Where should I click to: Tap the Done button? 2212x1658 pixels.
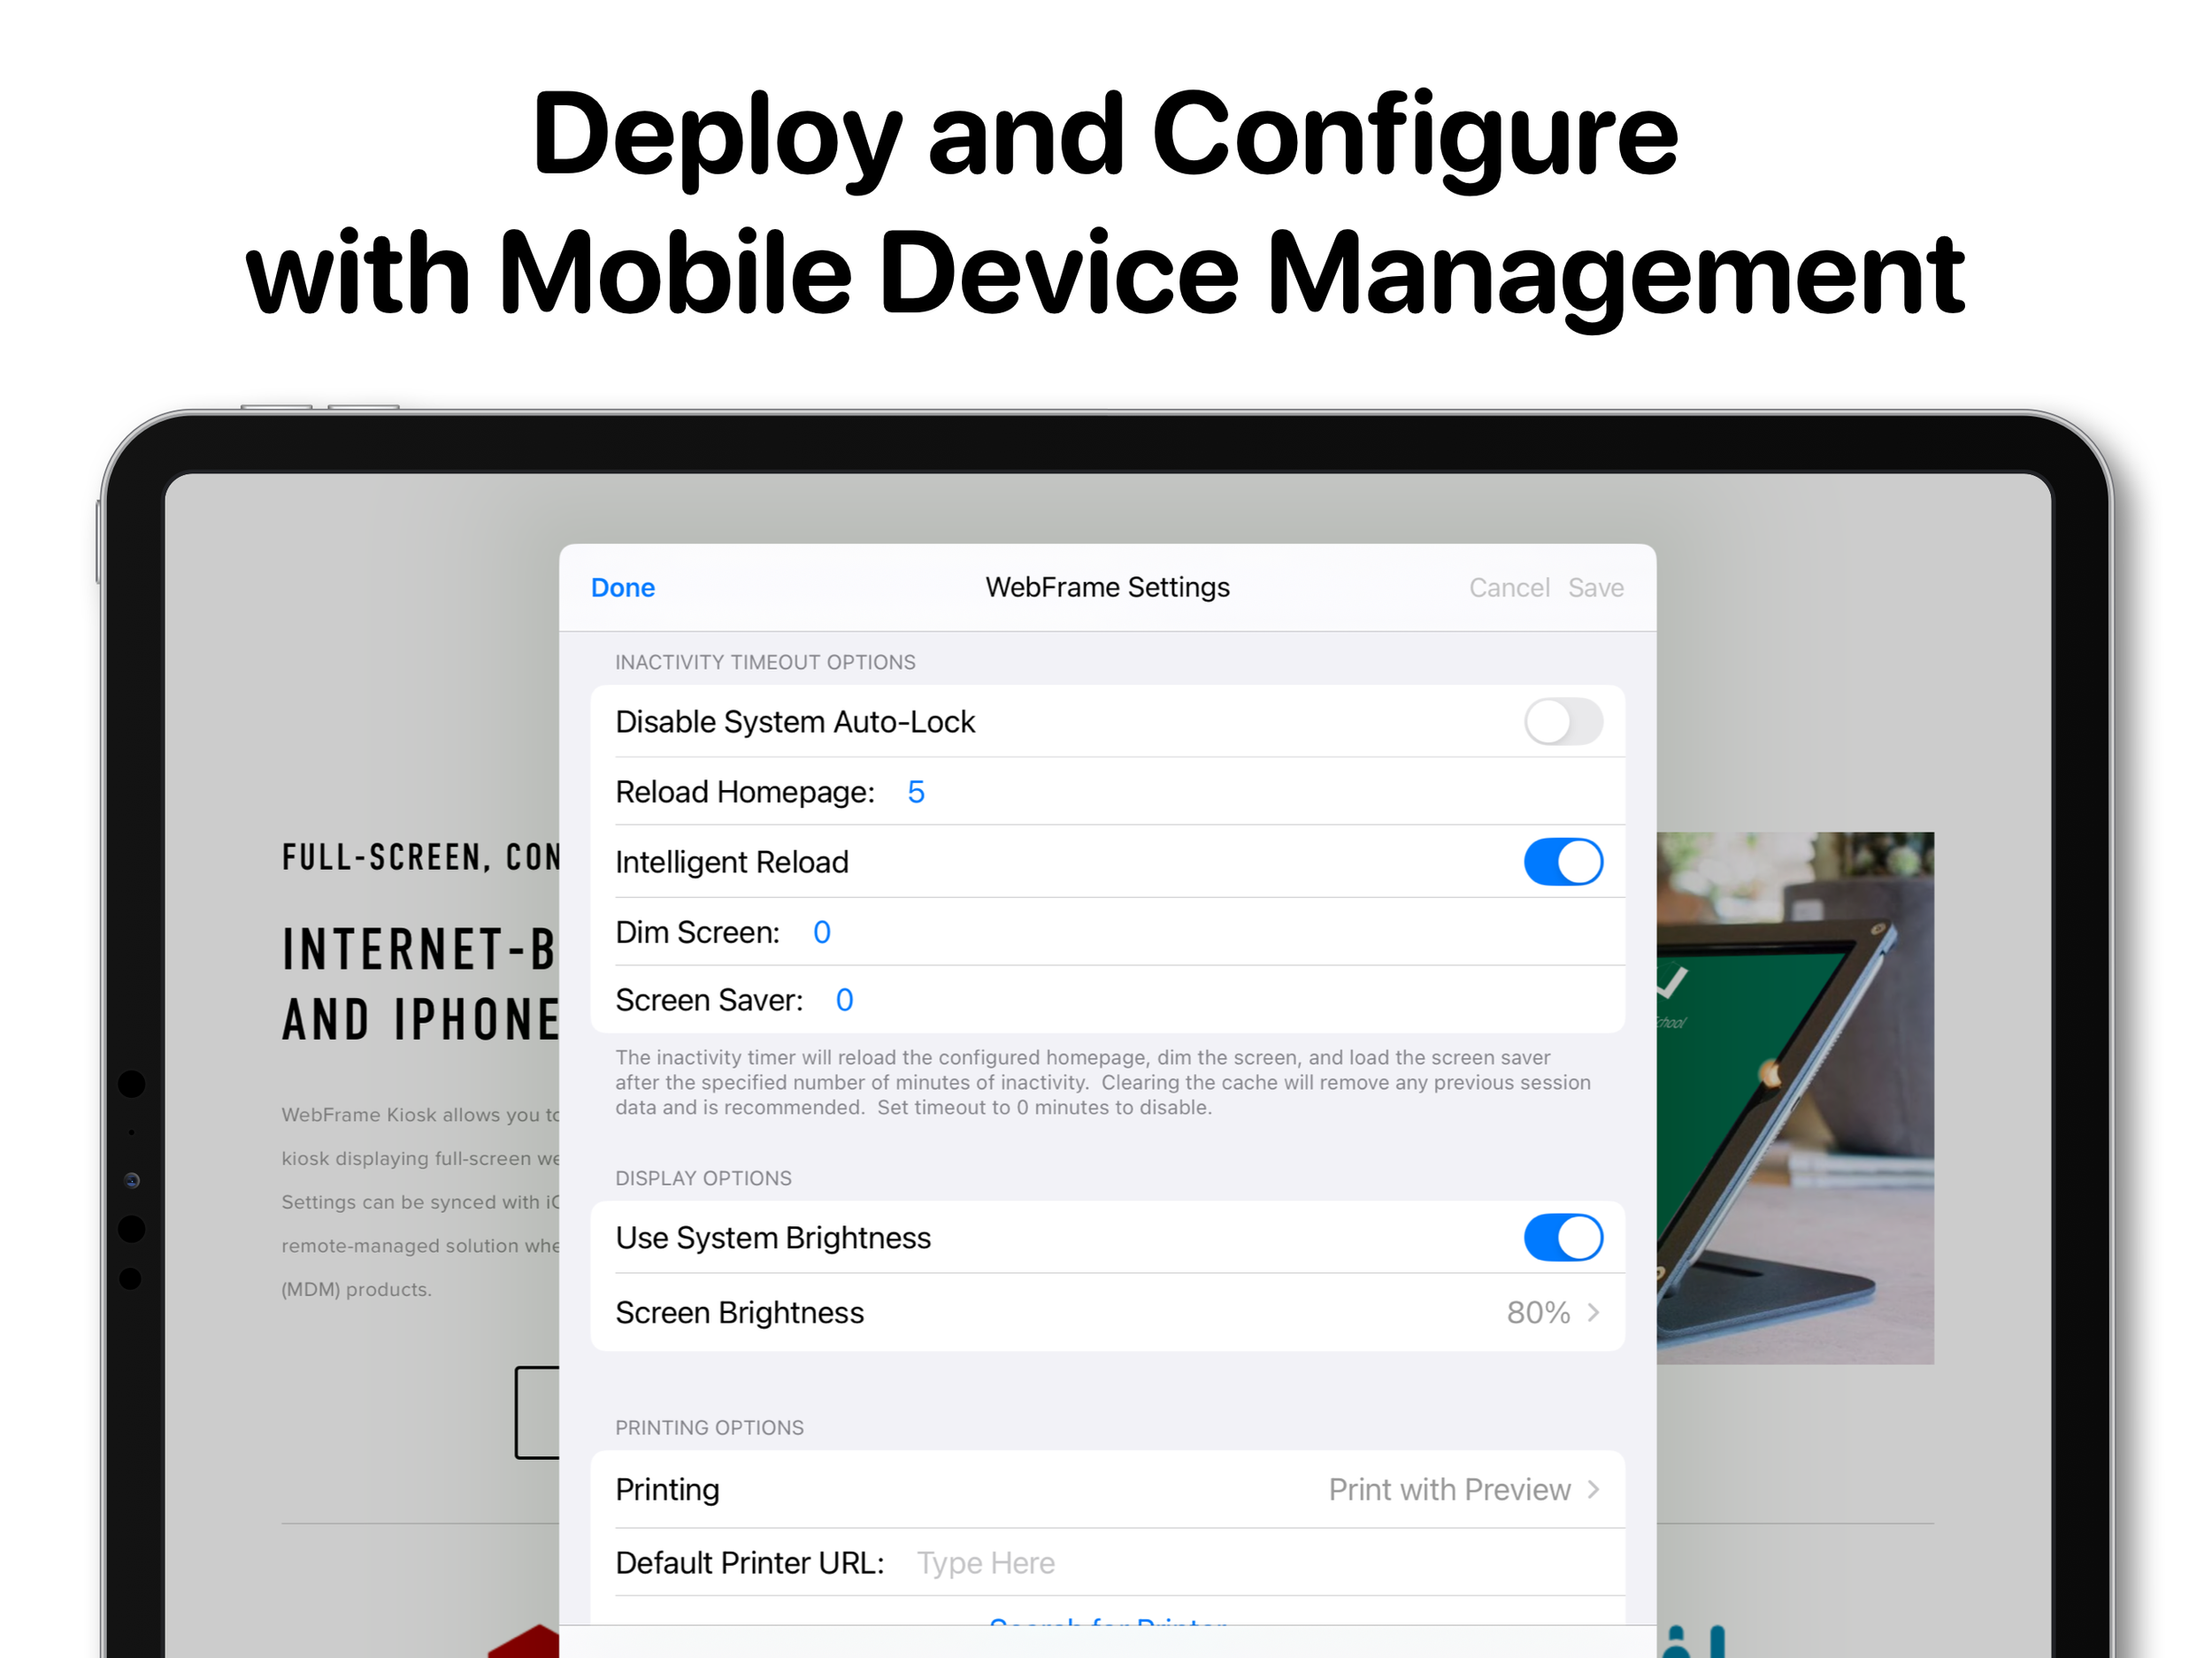click(x=622, y=587)
